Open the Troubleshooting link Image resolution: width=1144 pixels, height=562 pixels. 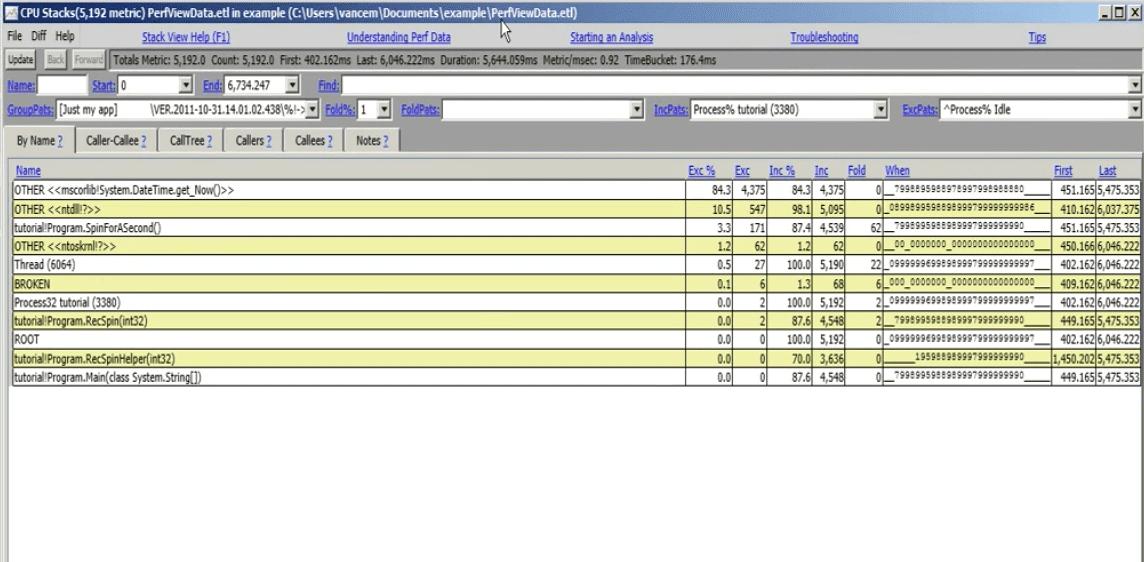pos(824,36)
